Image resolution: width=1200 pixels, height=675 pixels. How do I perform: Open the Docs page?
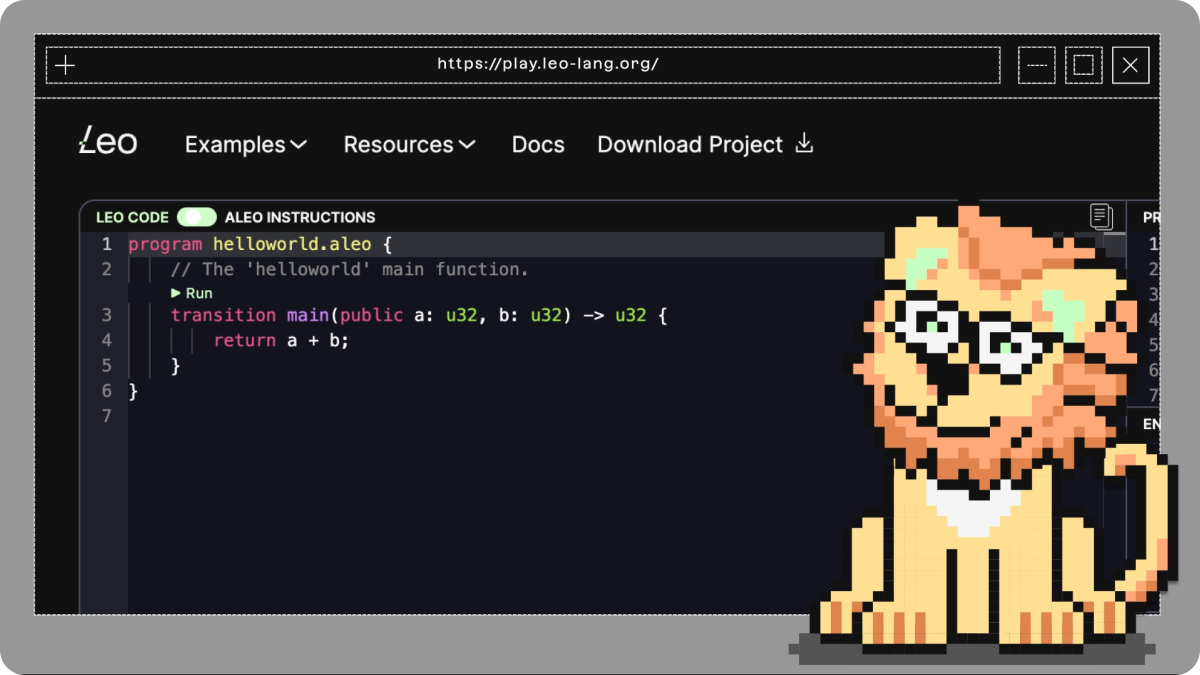tap(538, 145)
